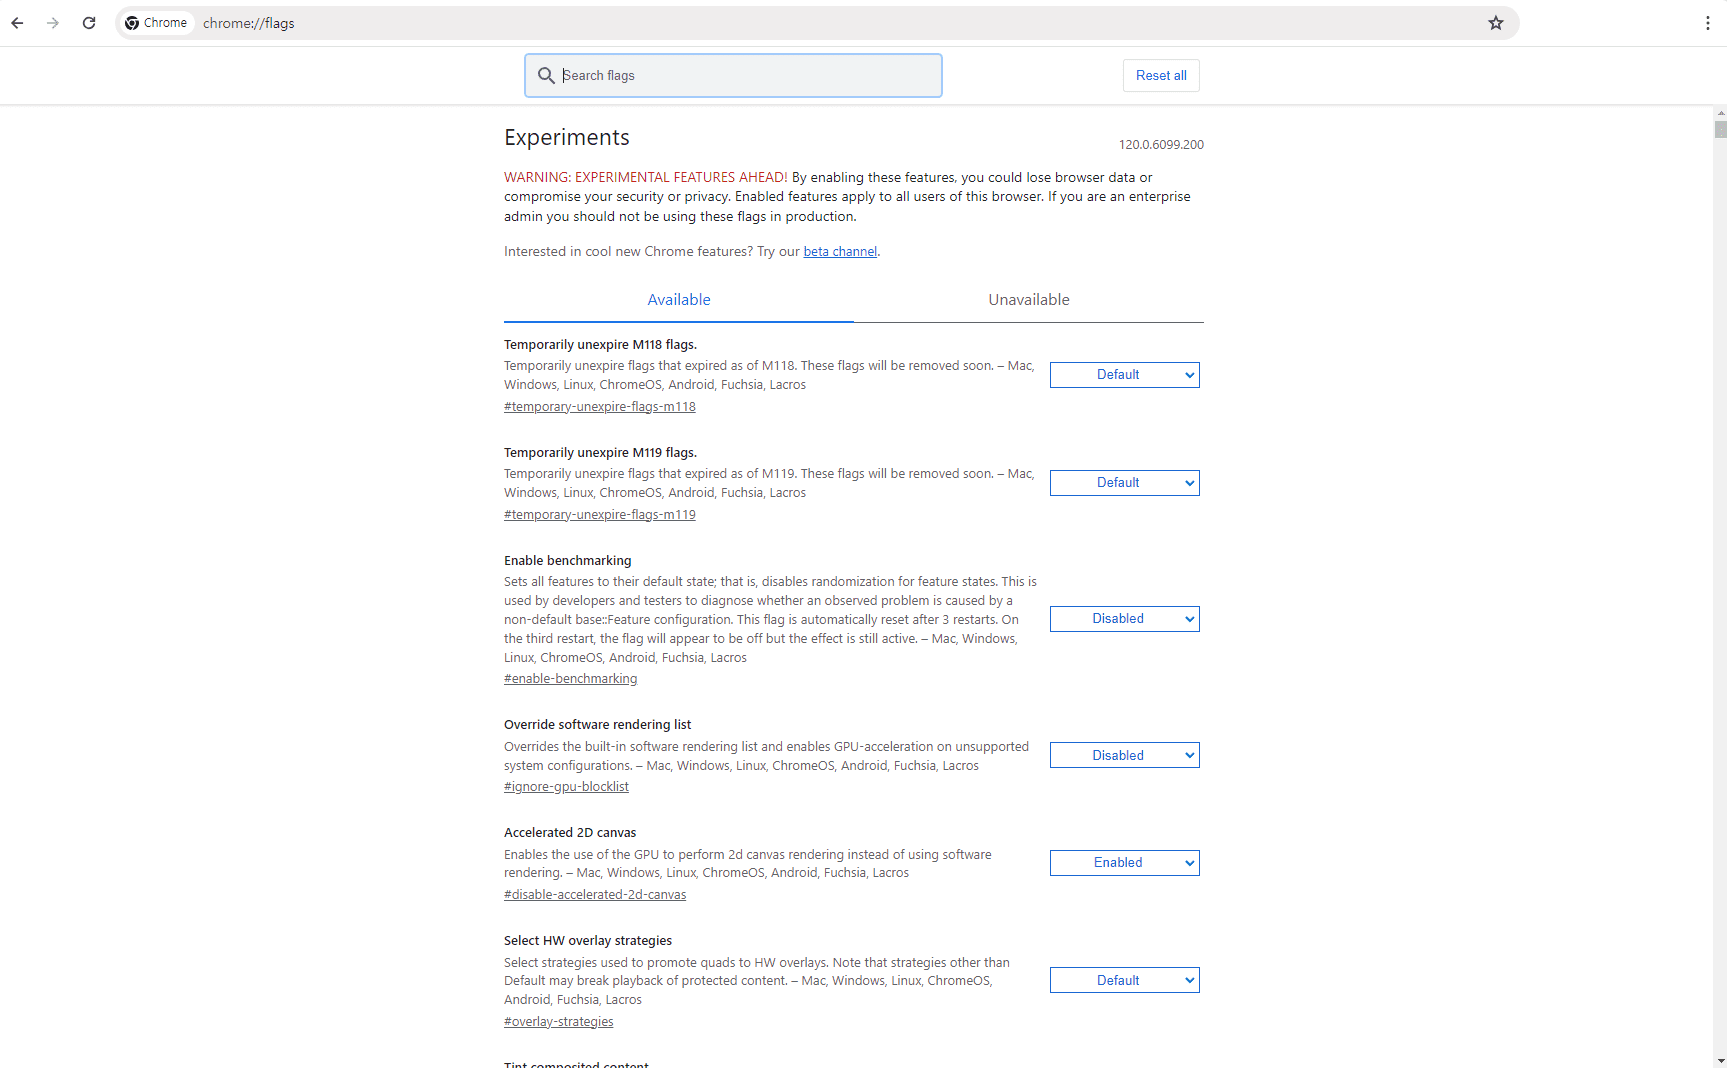Click the browser forward arrow
The width and height of the screenshot is (1727, 1068).
click(x=53, y=23)
